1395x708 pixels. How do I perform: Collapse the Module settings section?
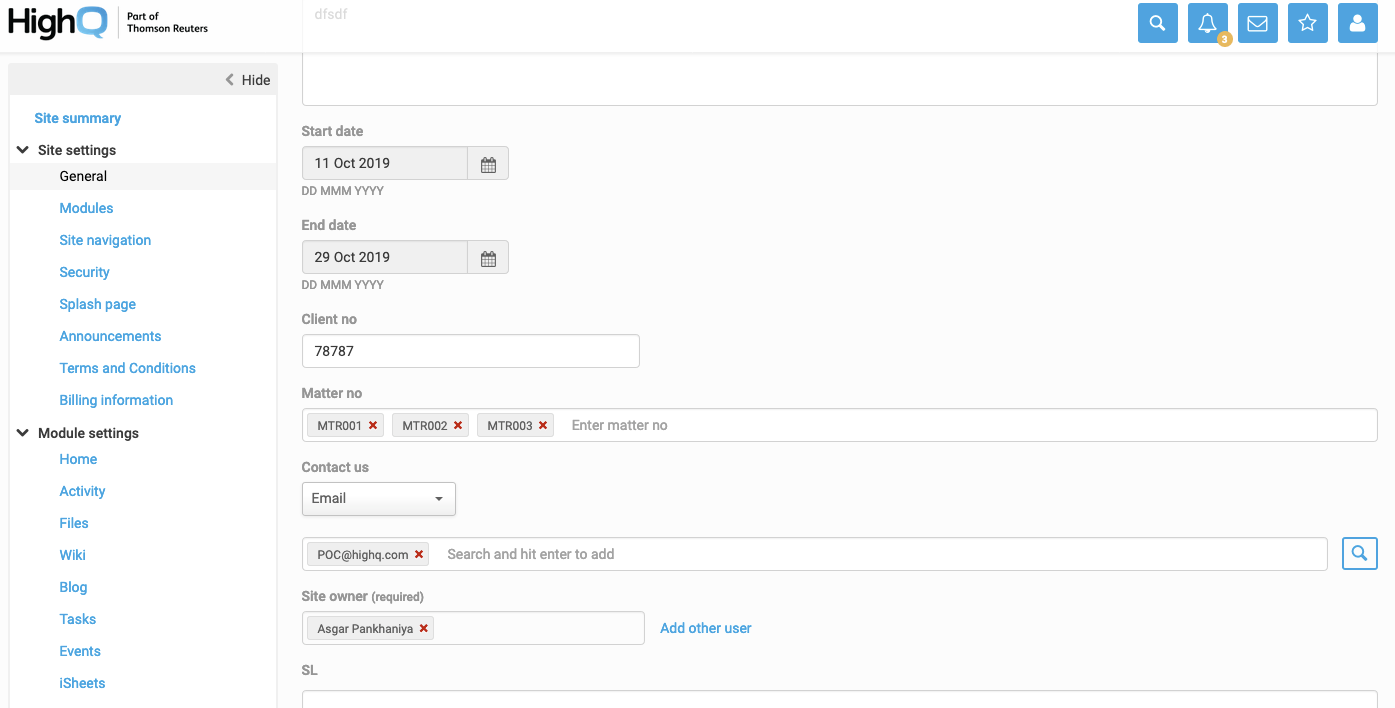(23, 433)
